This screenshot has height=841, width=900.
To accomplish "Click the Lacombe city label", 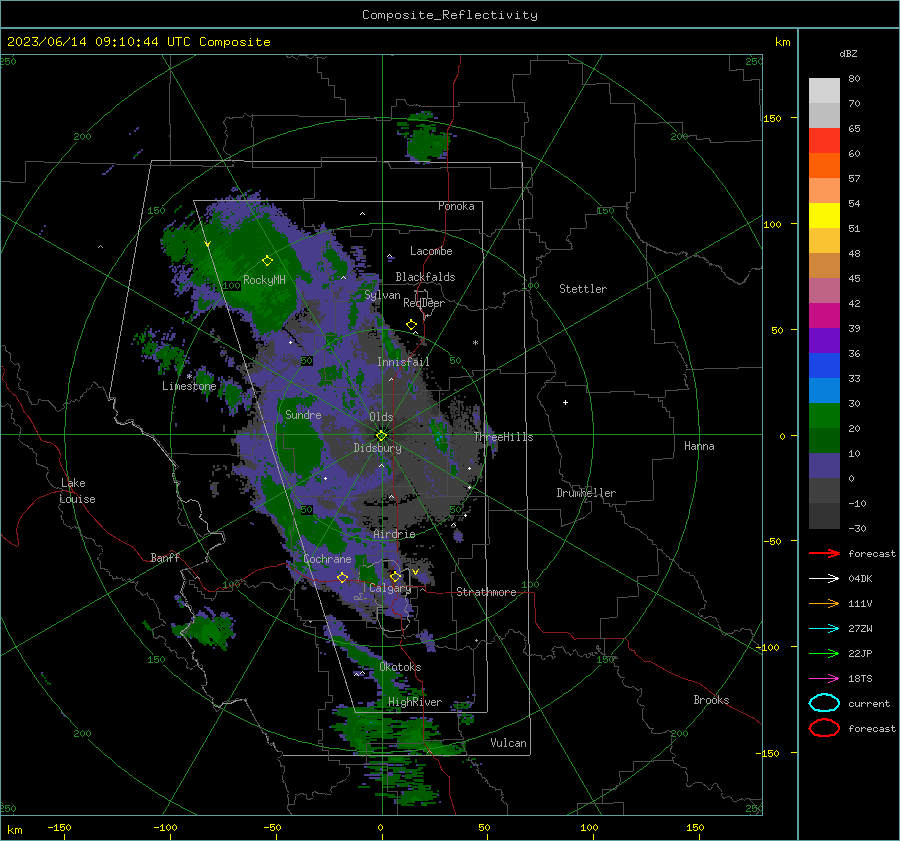I will click(431, 251).
